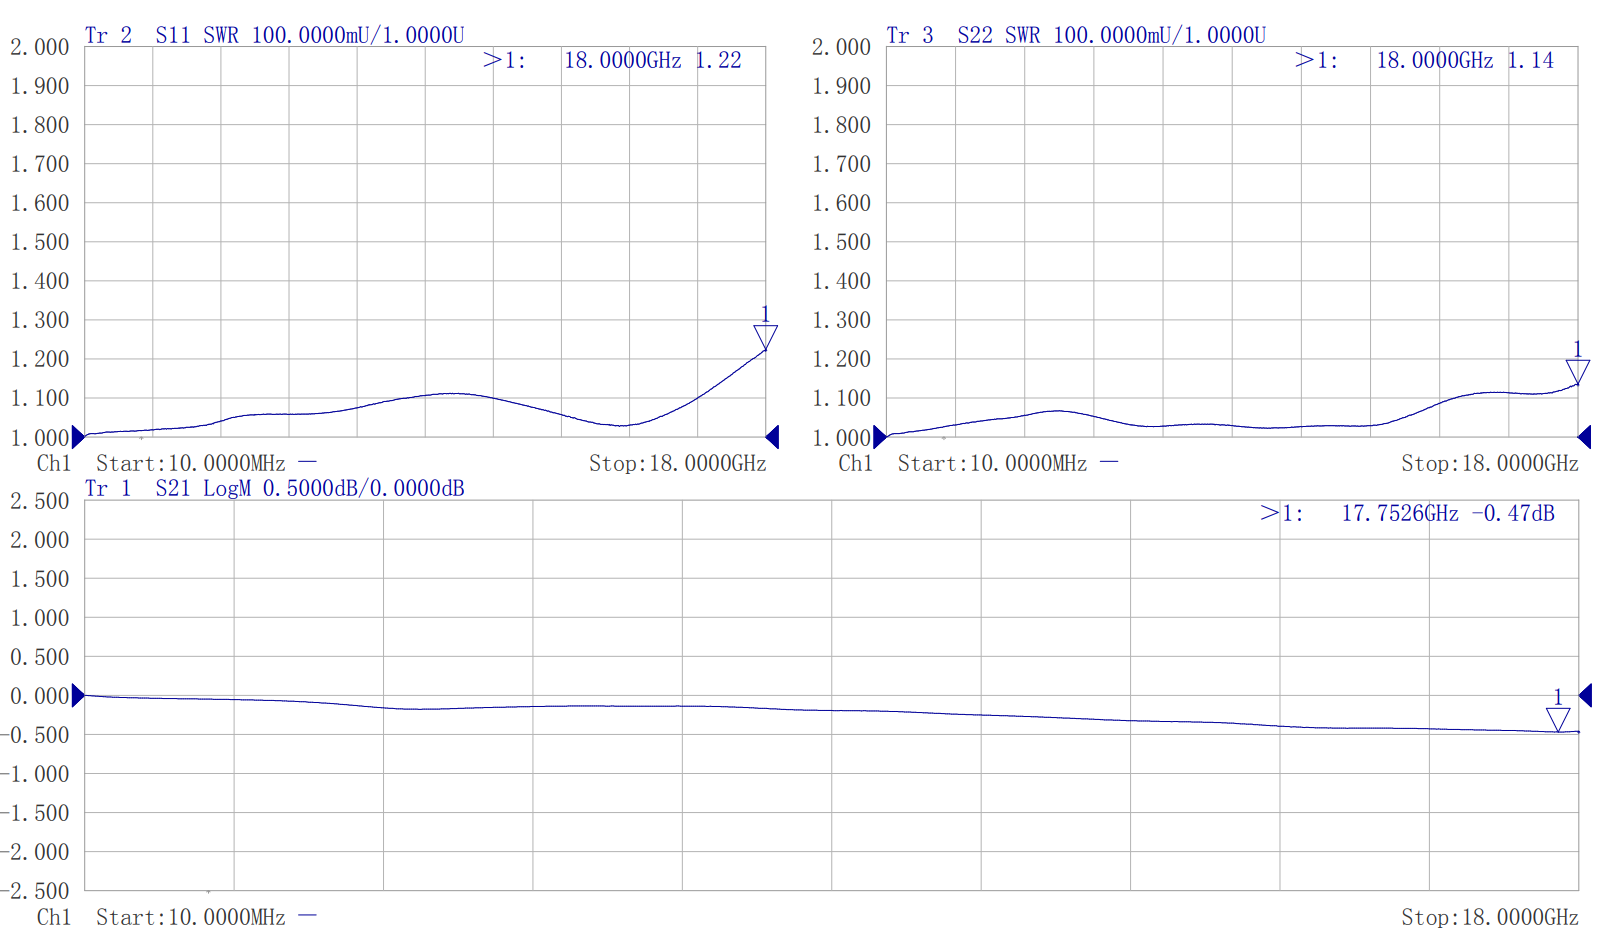Click left reference level arrow on S22 plot
This screenshot has width=1597, height=934.
point(879,437)
